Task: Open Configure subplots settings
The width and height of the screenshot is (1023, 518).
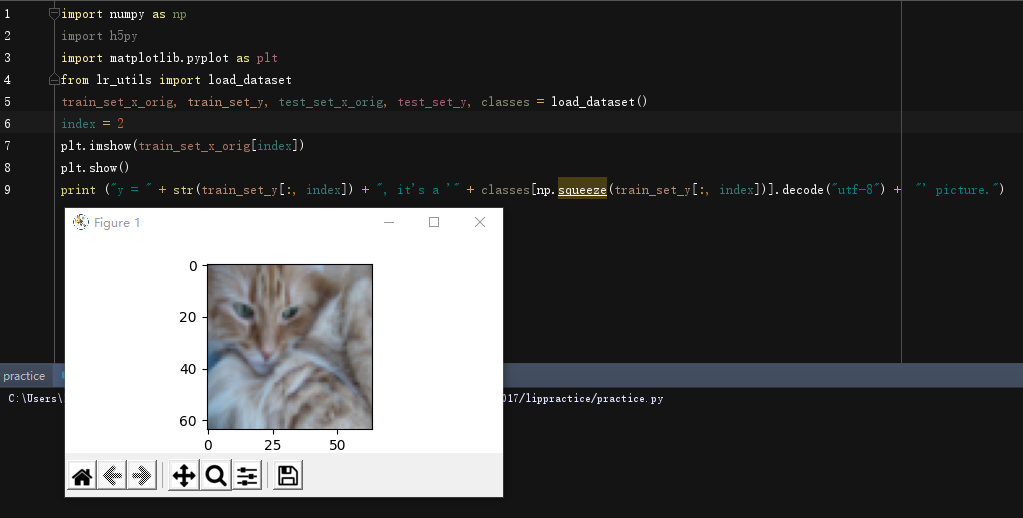Action: (247, 476)
